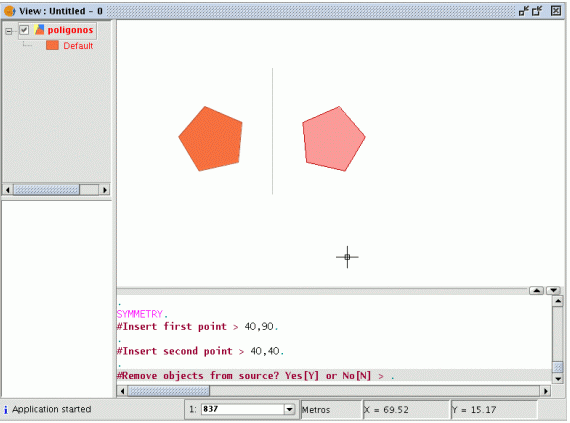Collapse the poligonos layer tree node

coord(9,31)
